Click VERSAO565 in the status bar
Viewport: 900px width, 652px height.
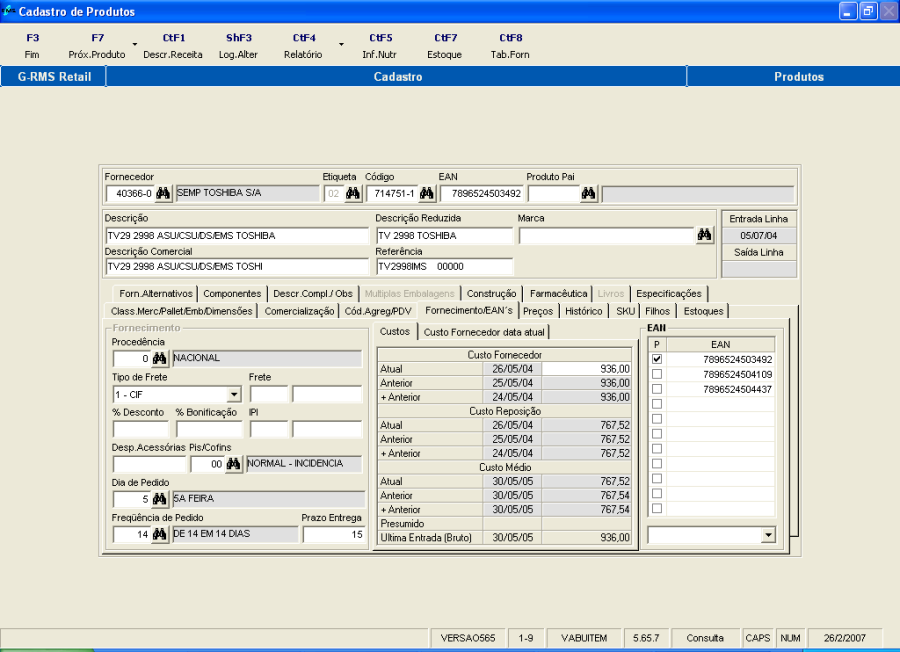468,638
